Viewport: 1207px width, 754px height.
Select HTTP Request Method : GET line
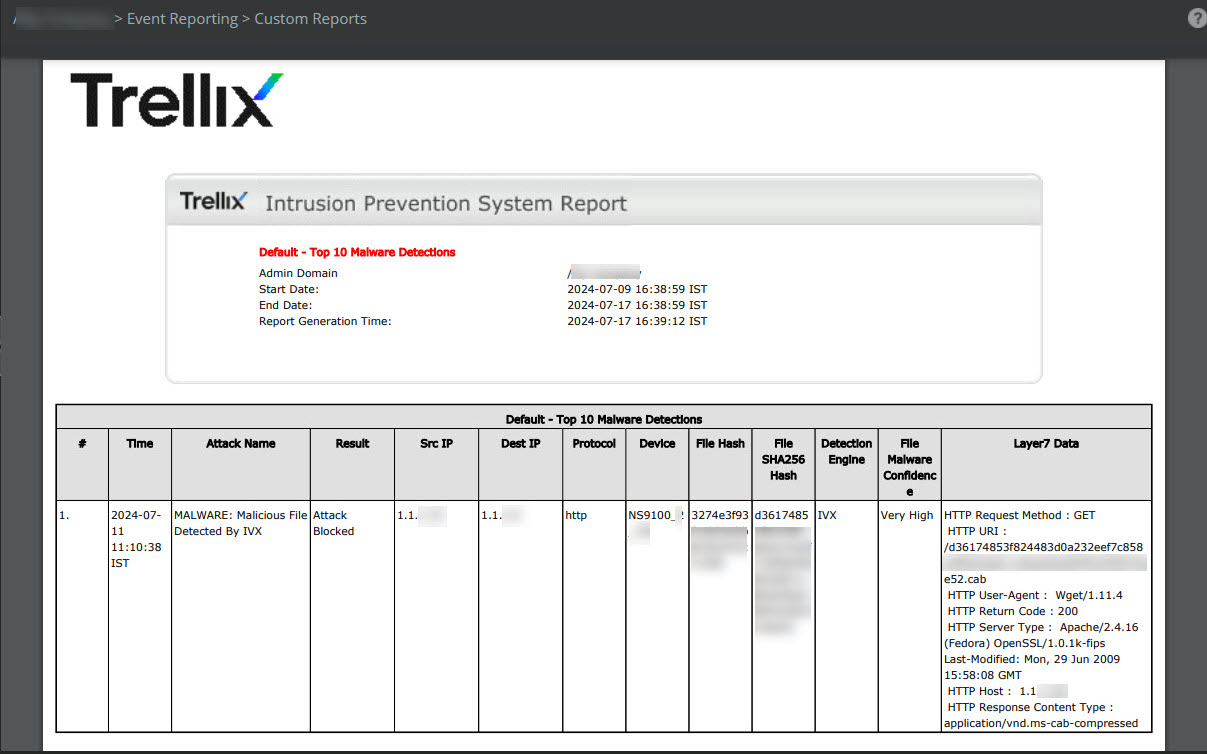pos(1020,515)
